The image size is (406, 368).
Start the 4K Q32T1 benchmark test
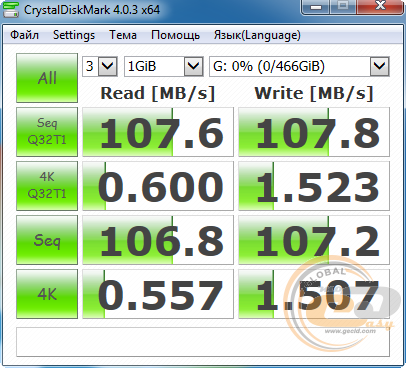(x=47, y=186)
